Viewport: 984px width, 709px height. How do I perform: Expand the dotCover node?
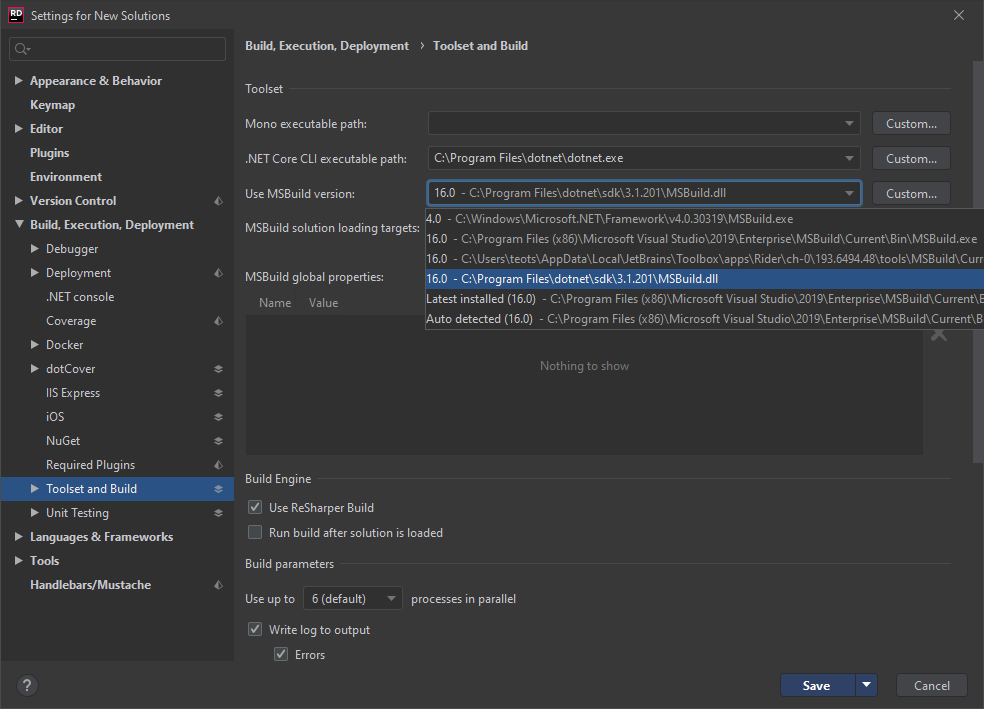click(35, 368)
